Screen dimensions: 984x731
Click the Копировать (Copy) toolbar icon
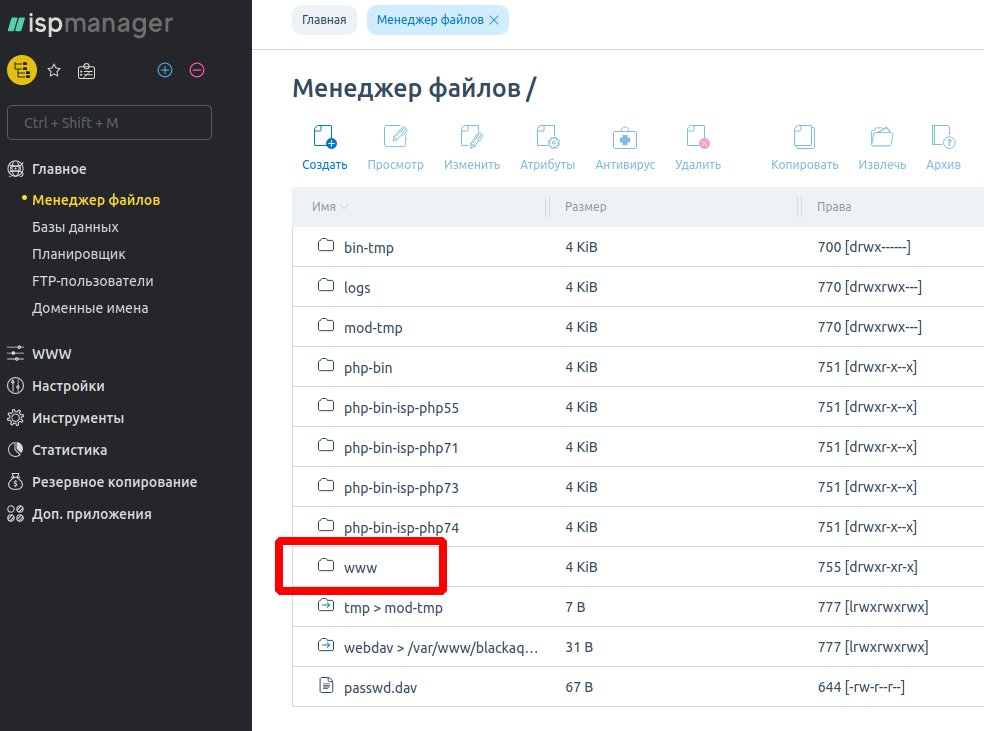tap(804, 138)
